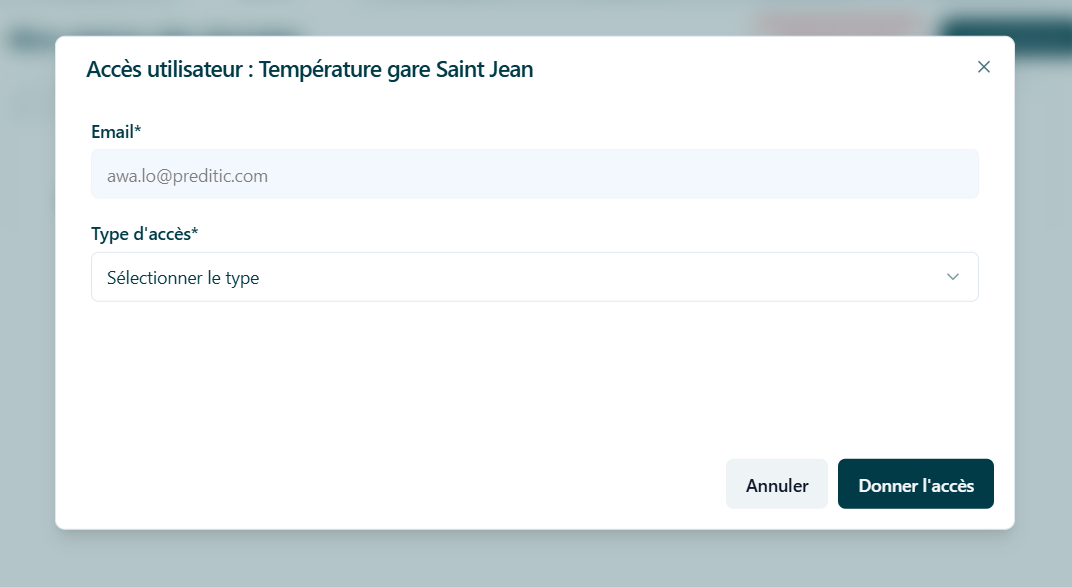Image resolution: width=1072 pixels, height=587 pixels.
Task: Confirm with the Donner l'accès button
Action: (x=915, y=484)
